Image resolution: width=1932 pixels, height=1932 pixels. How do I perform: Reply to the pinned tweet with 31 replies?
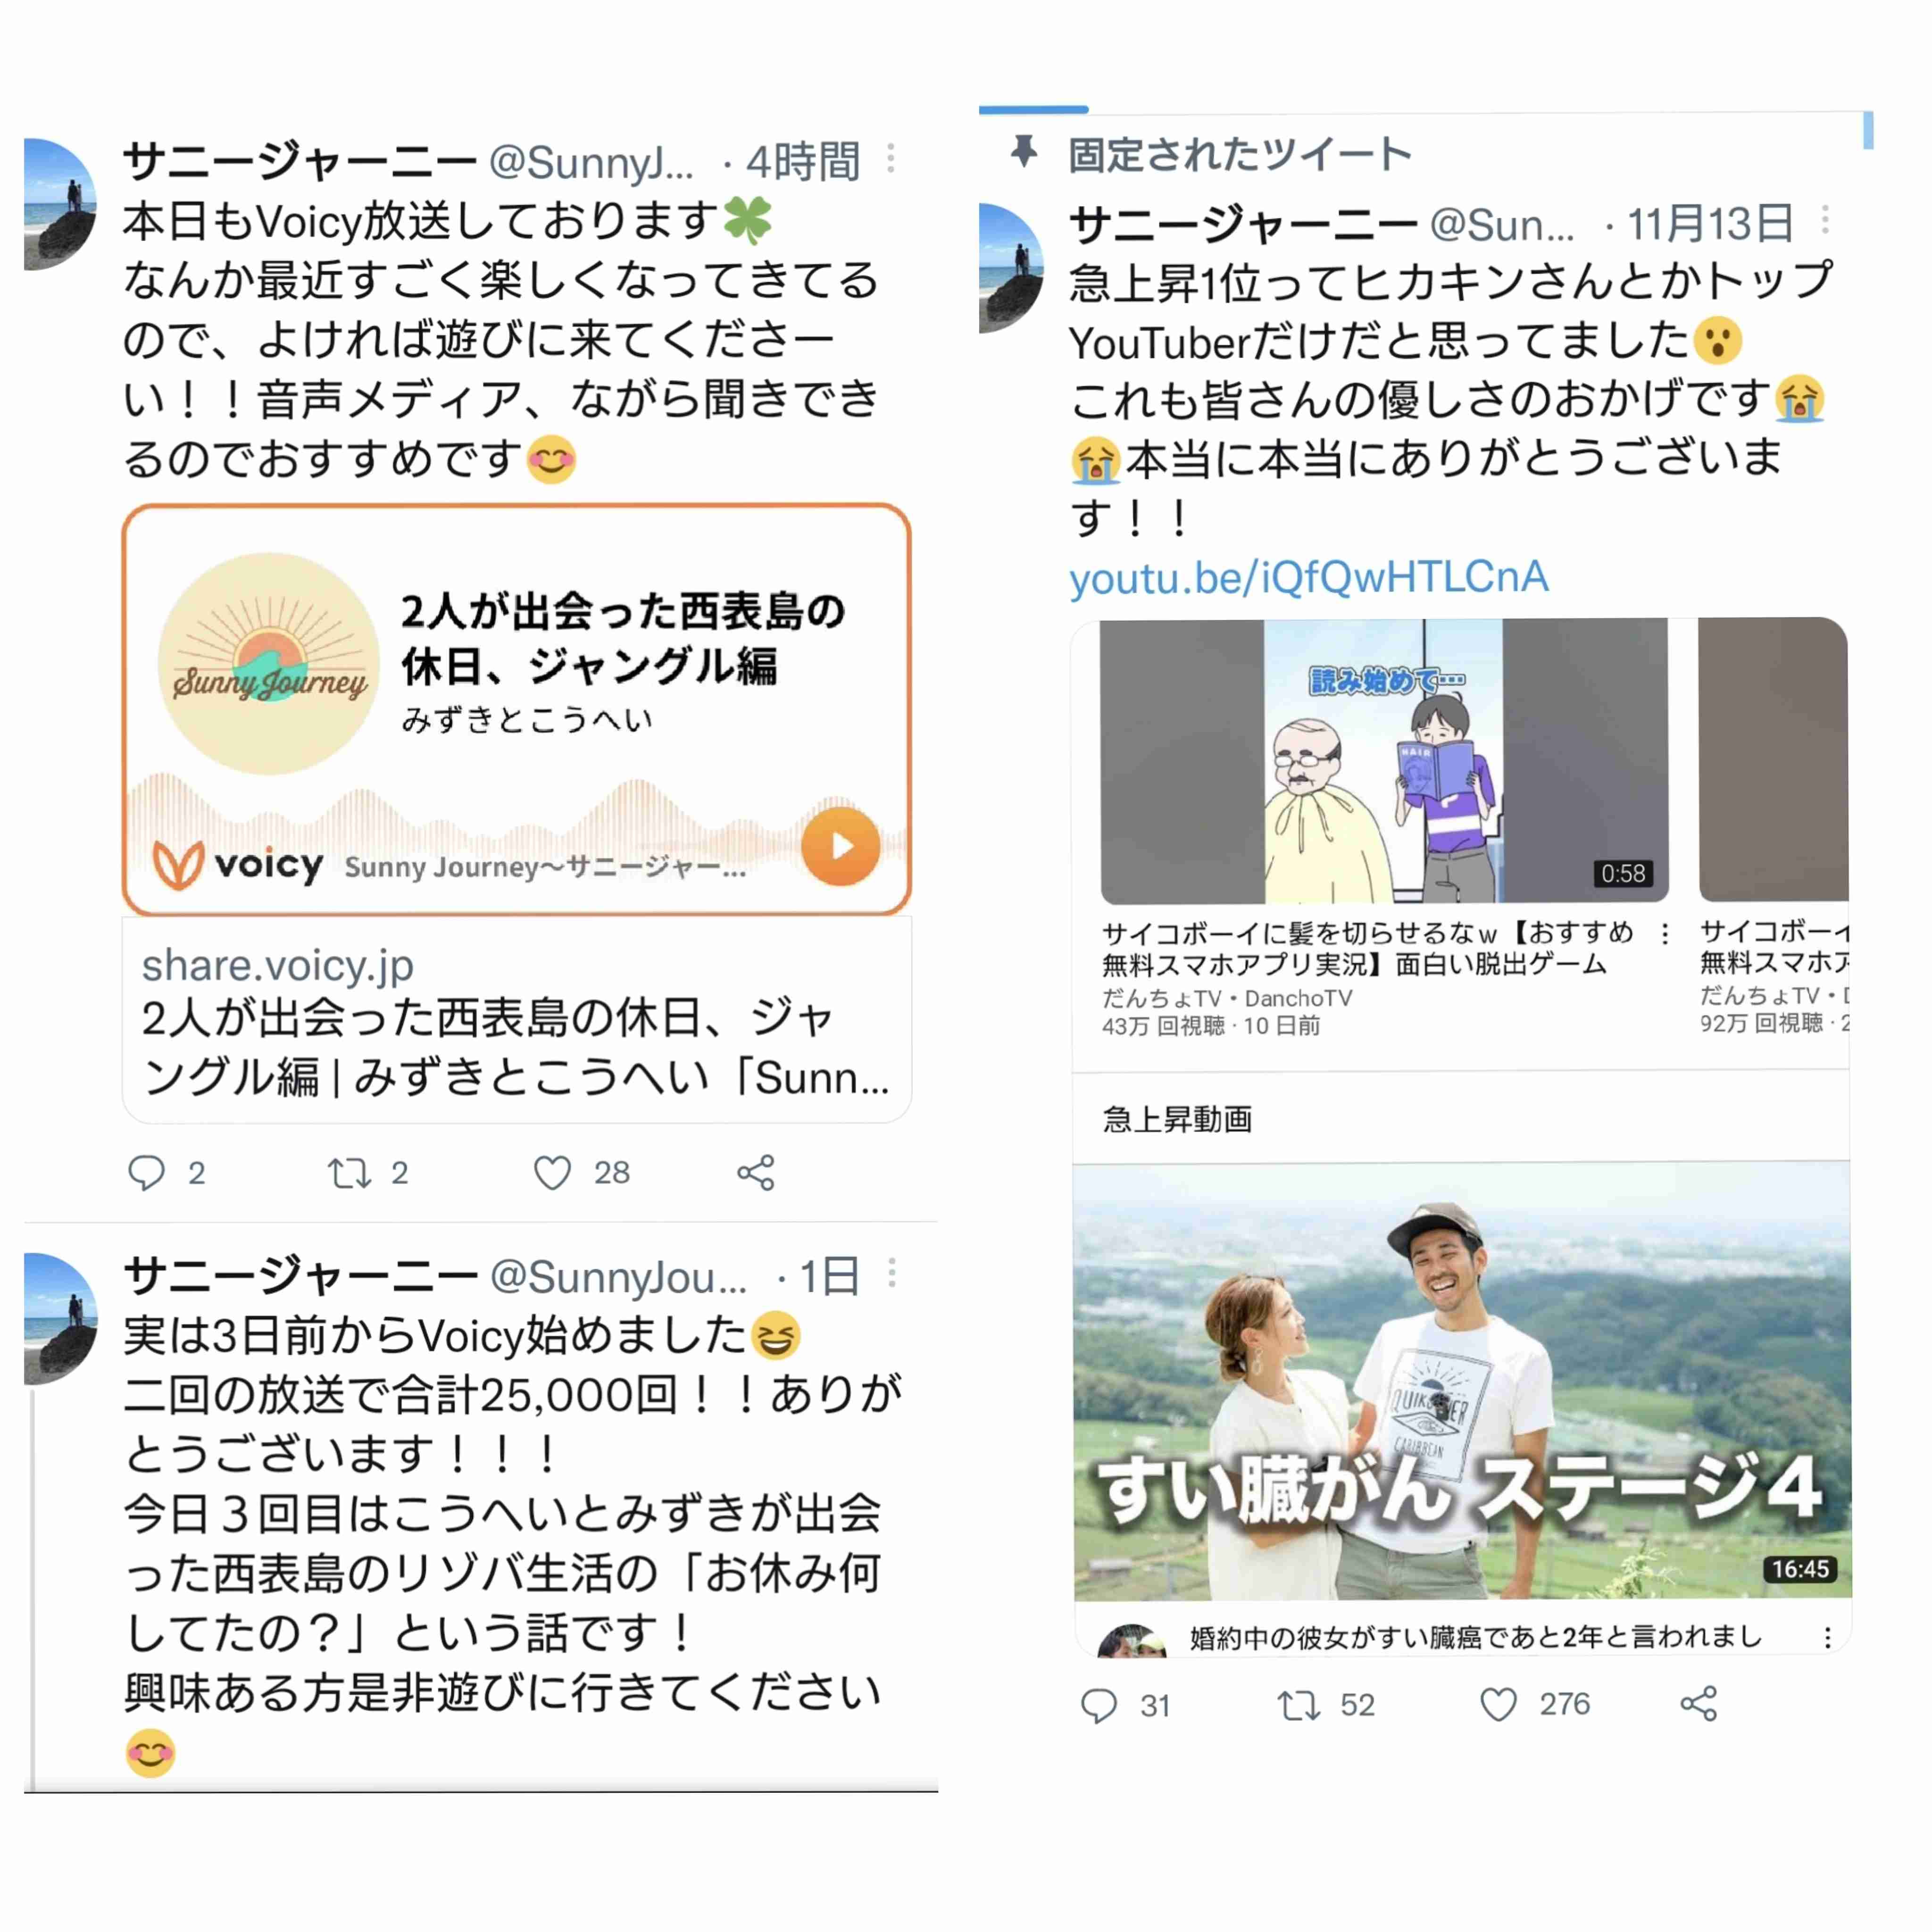tap(1099, 1705)
